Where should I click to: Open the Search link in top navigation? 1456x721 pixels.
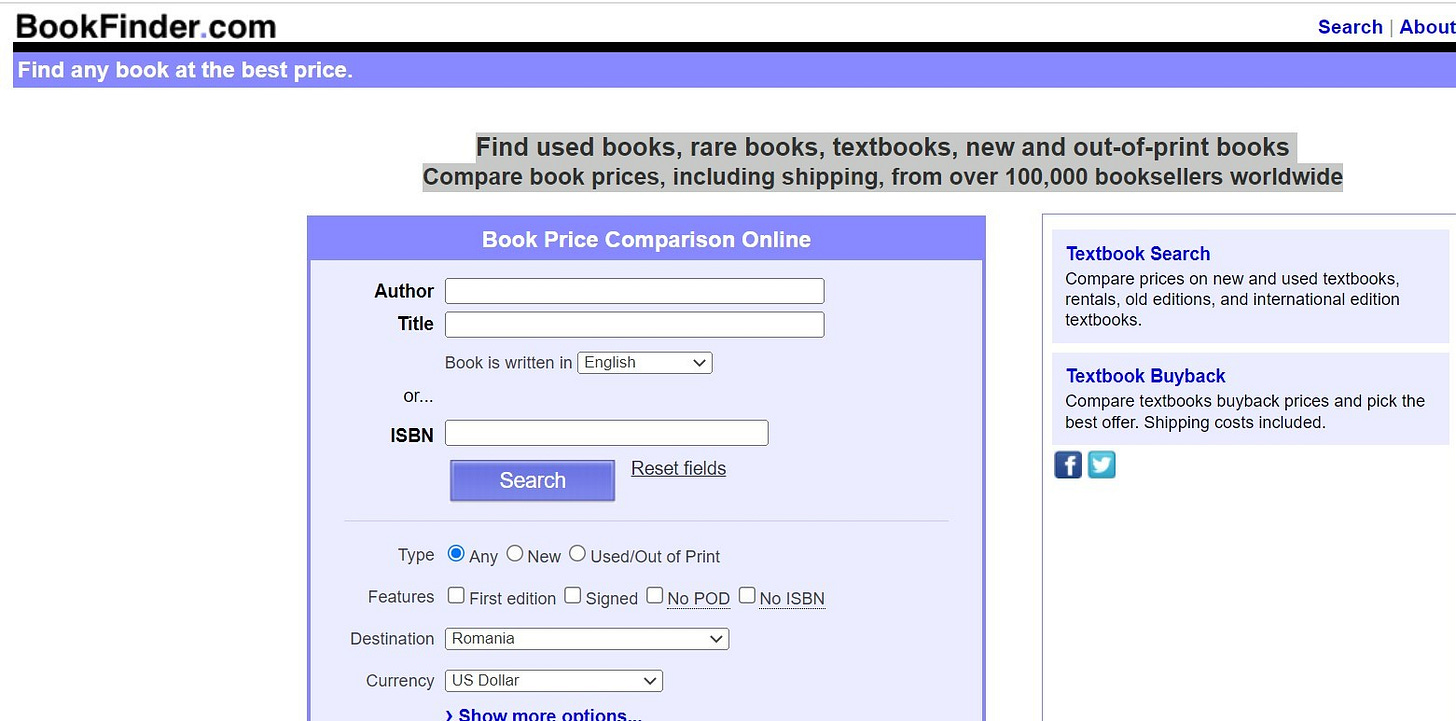coord(1350,27)
